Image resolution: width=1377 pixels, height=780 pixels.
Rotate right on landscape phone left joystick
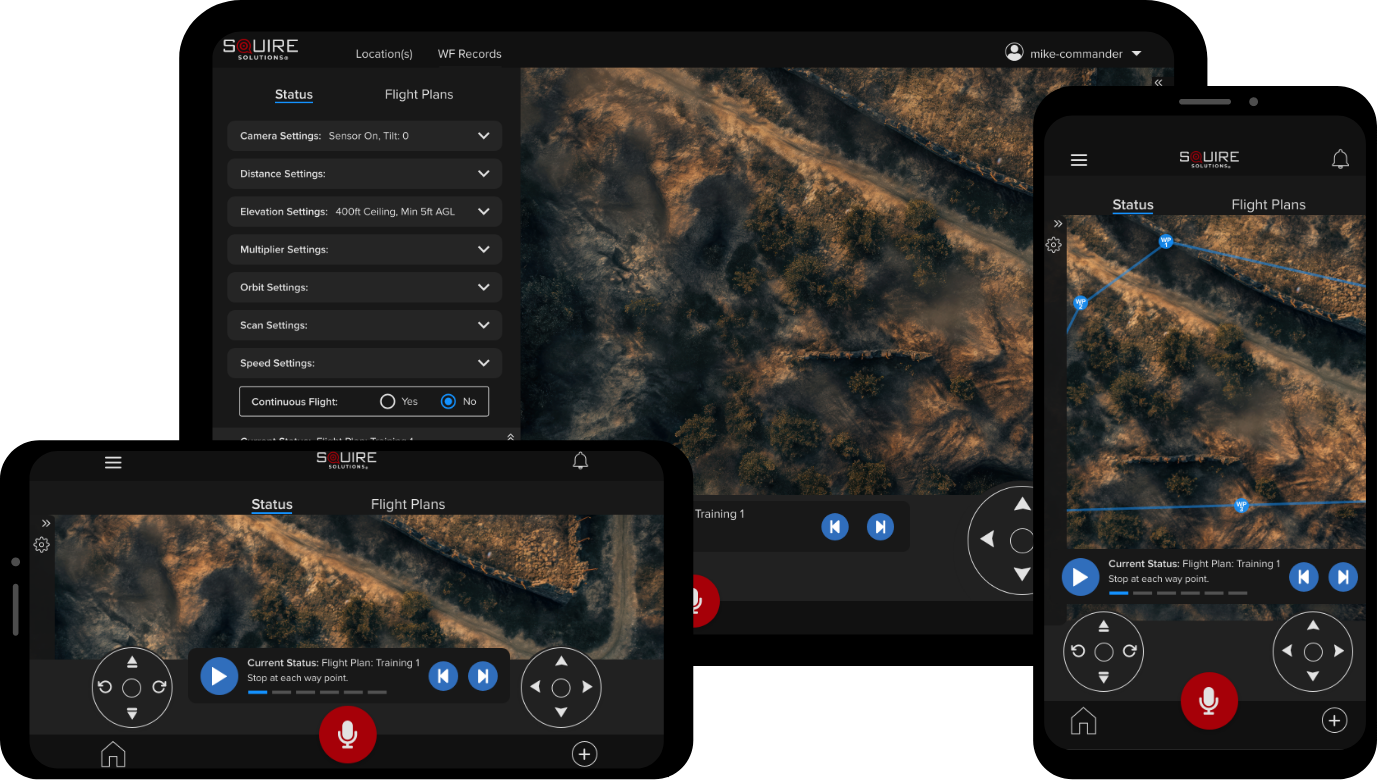[159, 687]
